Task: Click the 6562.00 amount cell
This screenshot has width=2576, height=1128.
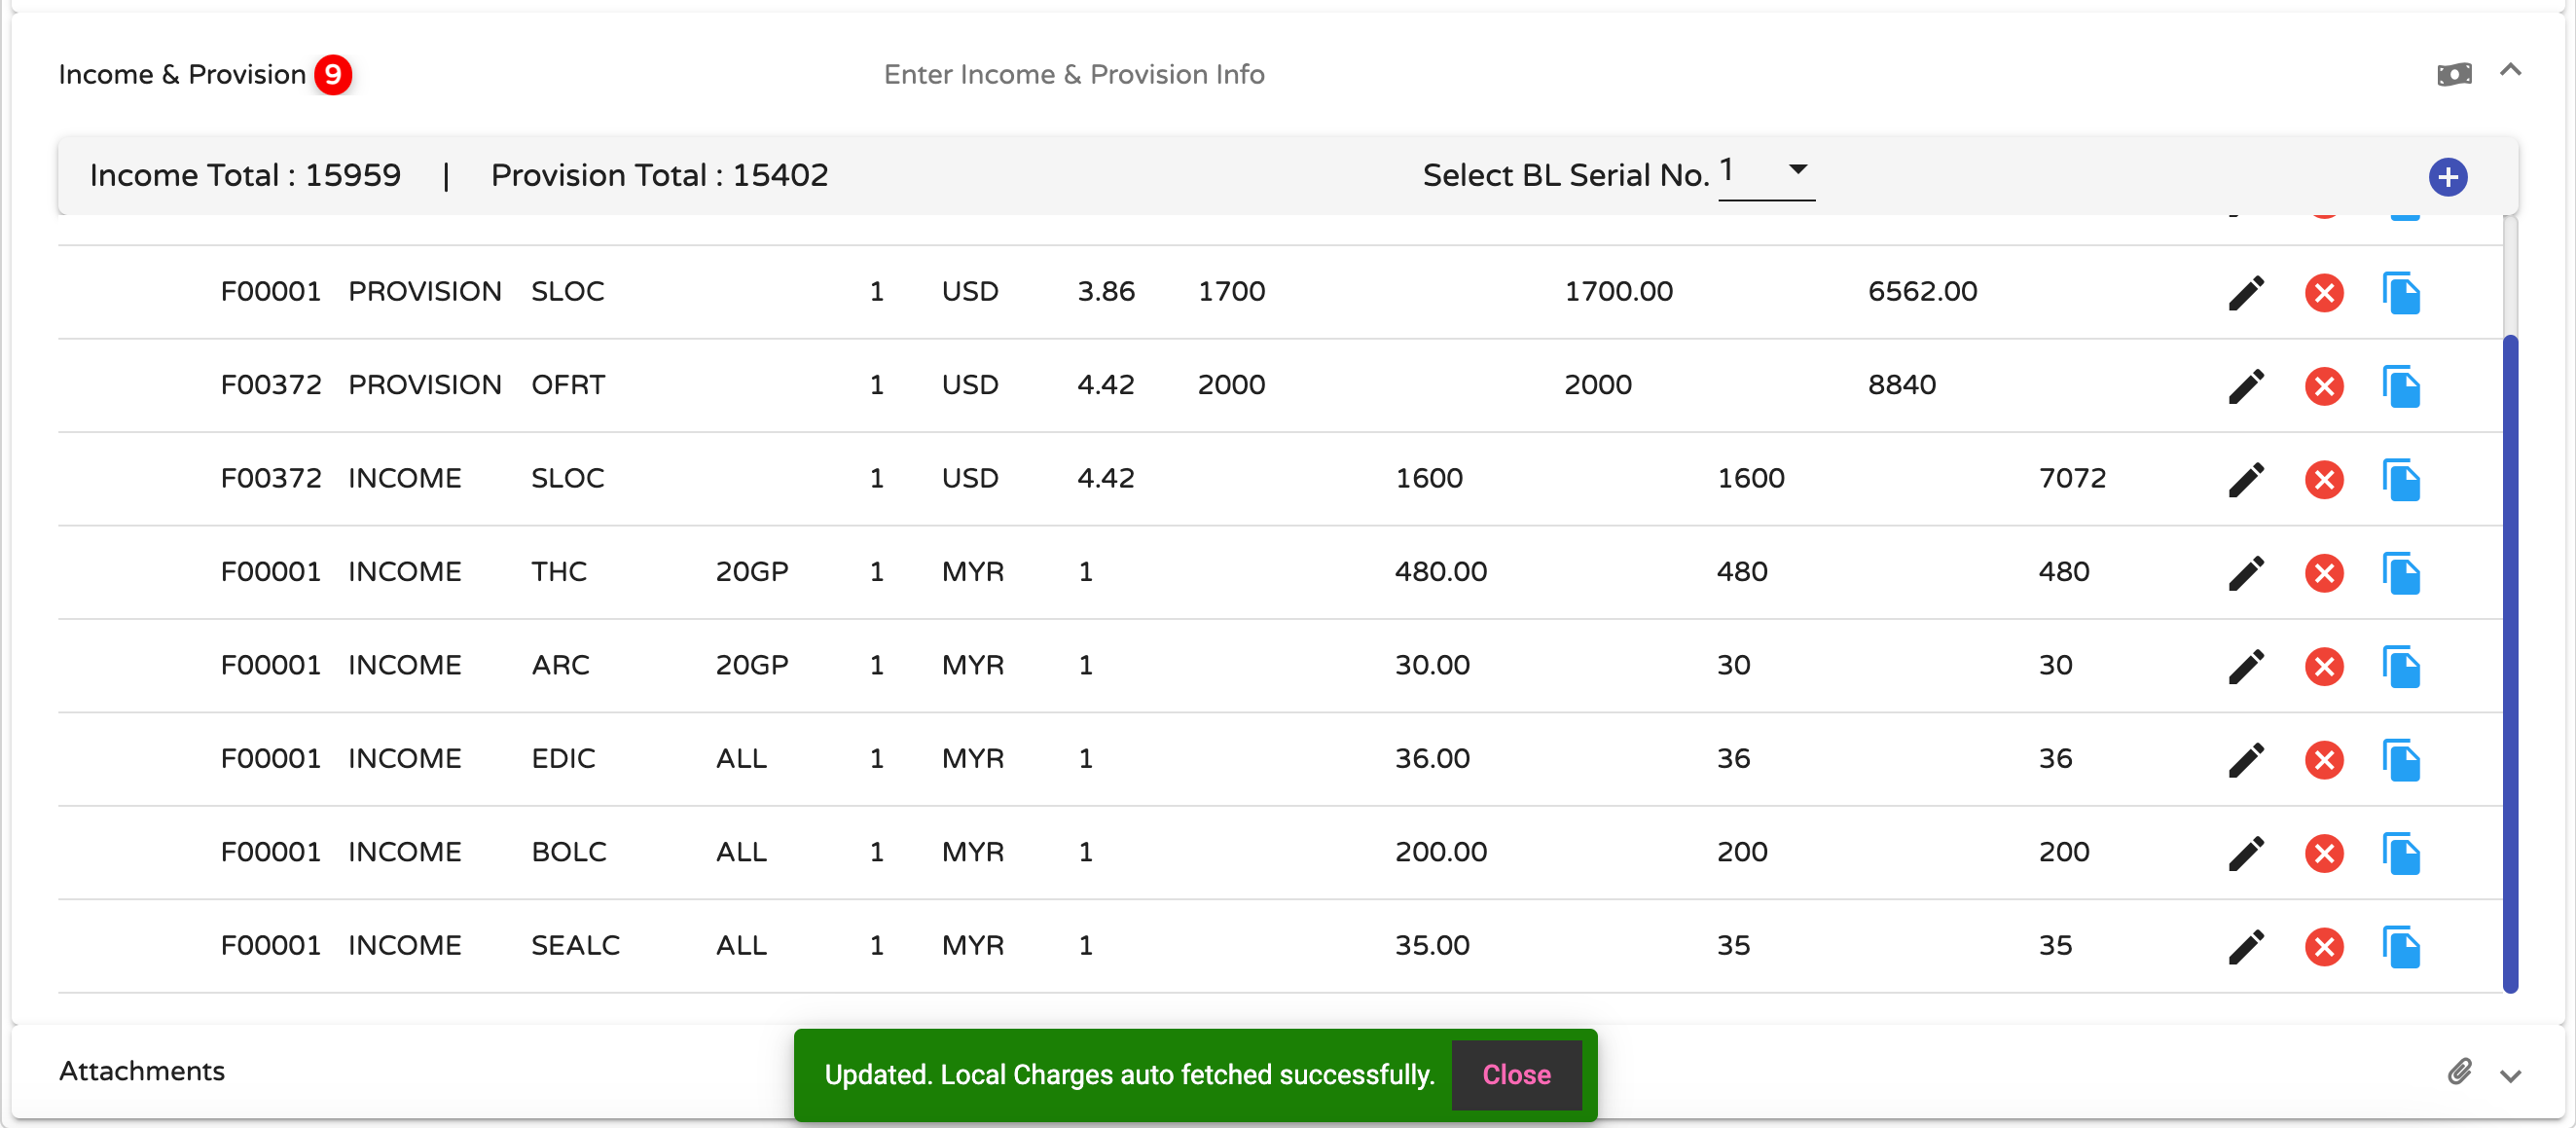Action: [1922, 291]
